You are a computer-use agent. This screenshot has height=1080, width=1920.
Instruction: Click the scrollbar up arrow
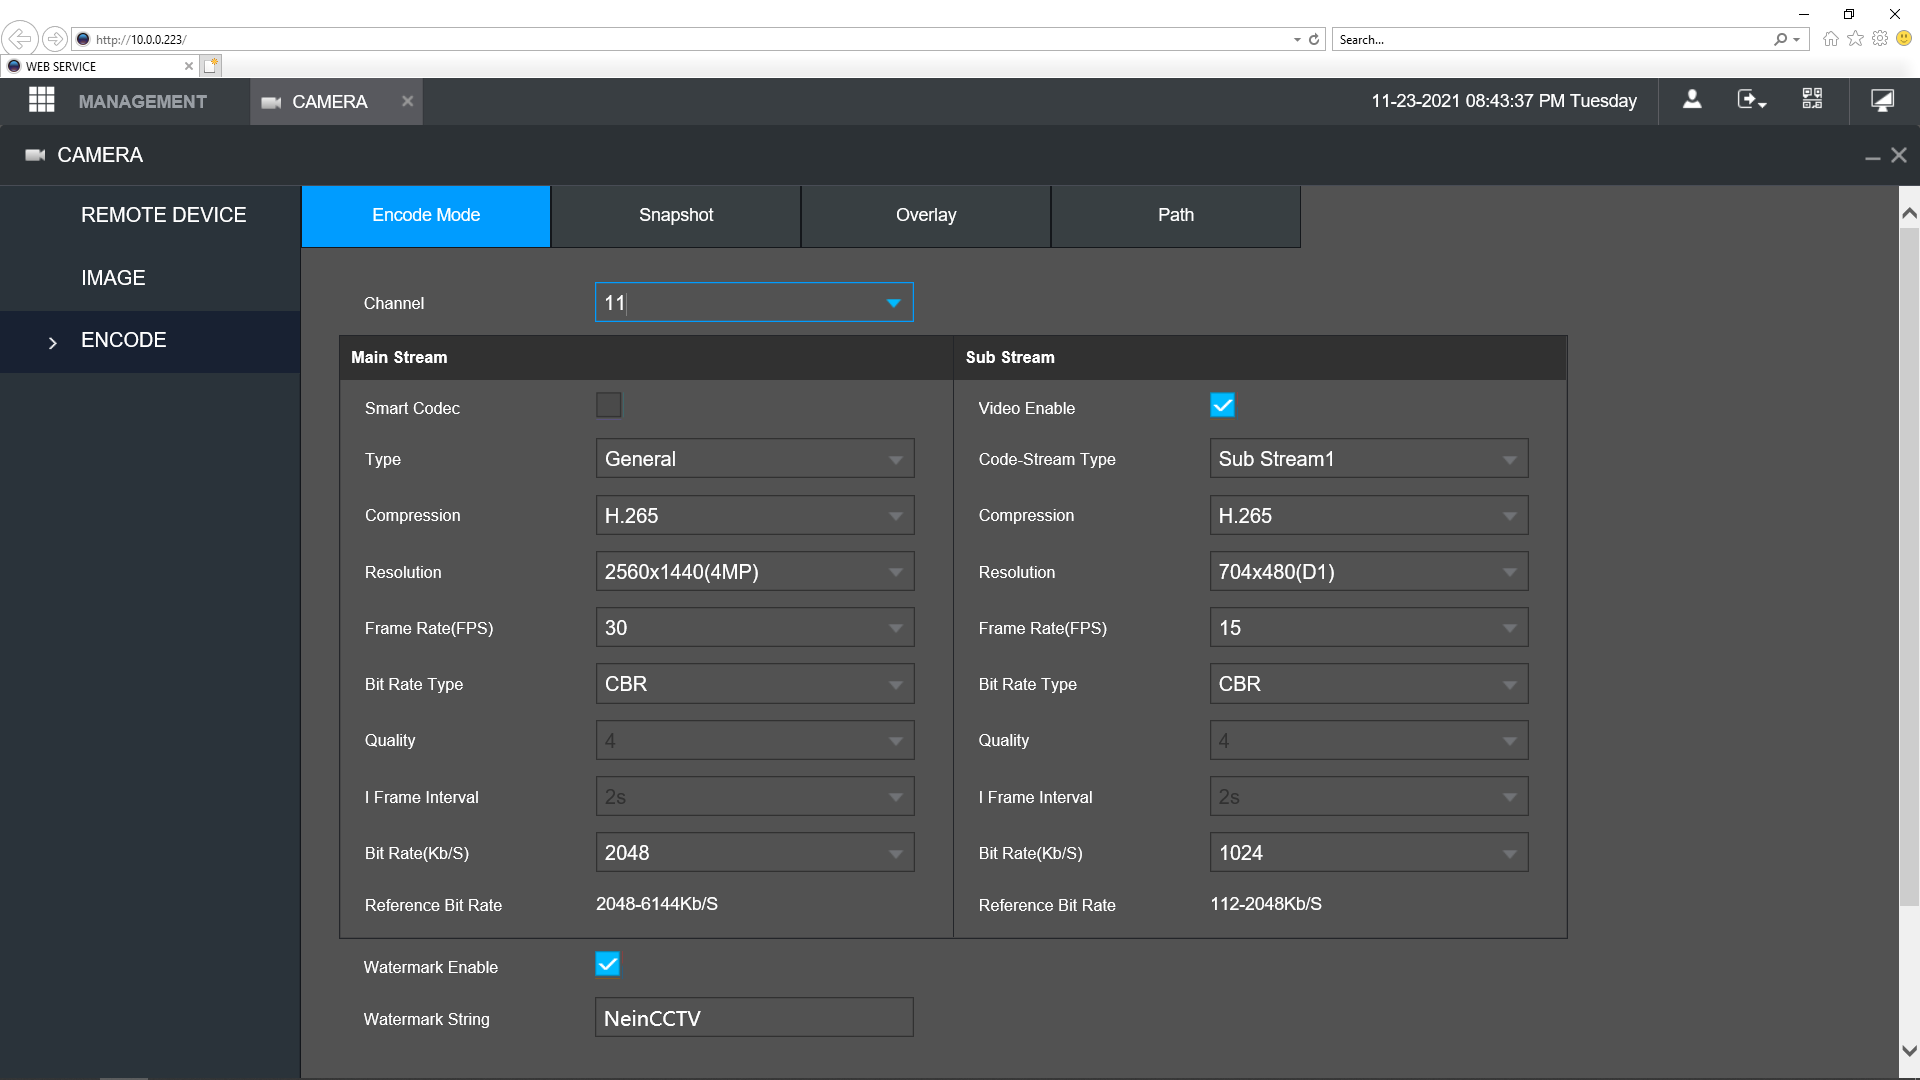1909,213
